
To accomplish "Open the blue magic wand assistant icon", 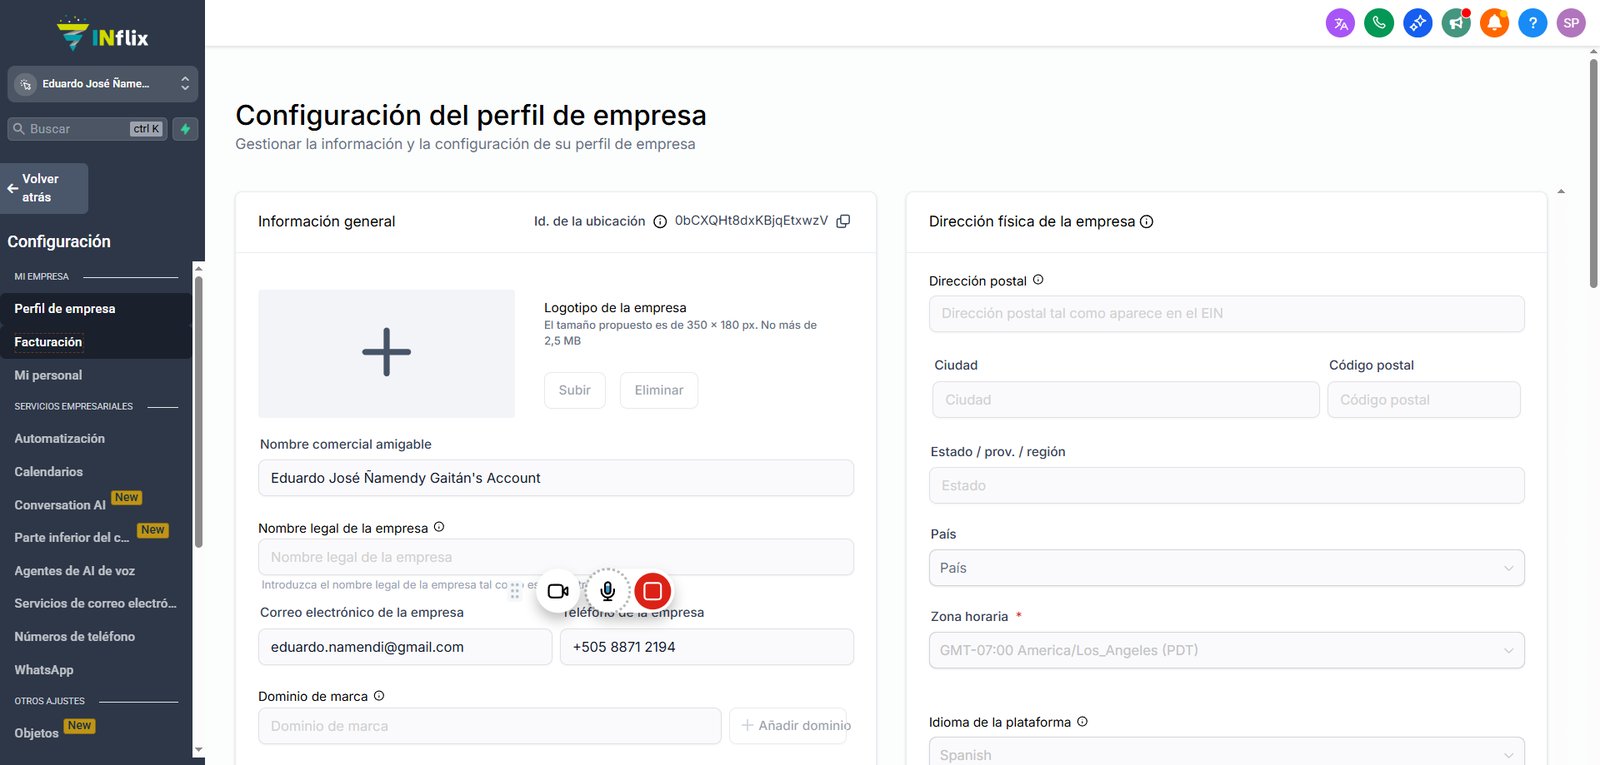I will (x=1417, y=23).
